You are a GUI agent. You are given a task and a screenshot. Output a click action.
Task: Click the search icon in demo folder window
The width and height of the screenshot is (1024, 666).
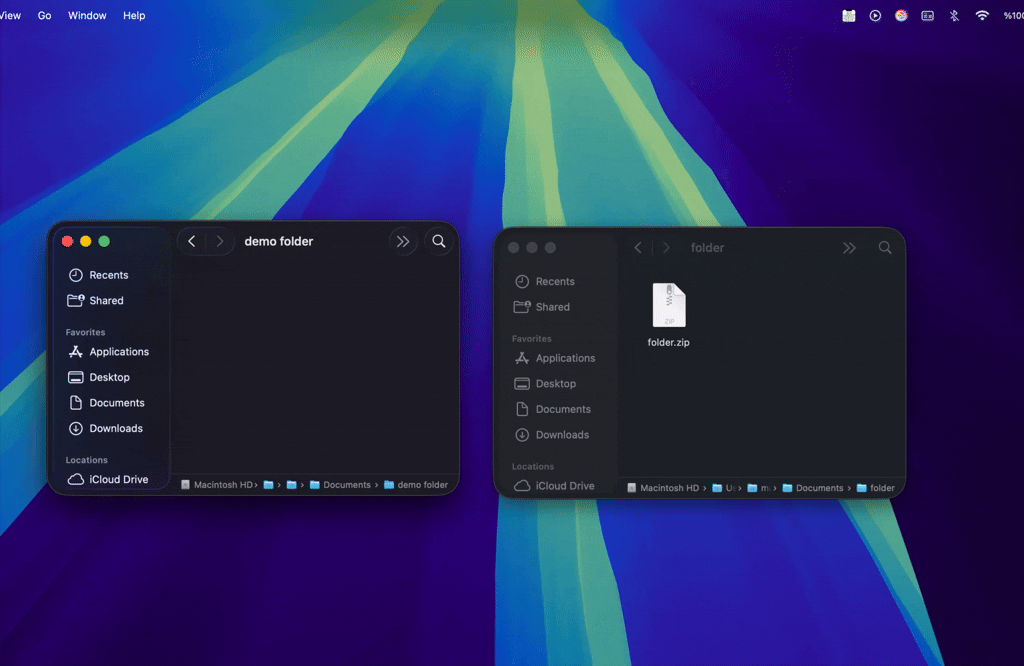click(x=439, y=242)
